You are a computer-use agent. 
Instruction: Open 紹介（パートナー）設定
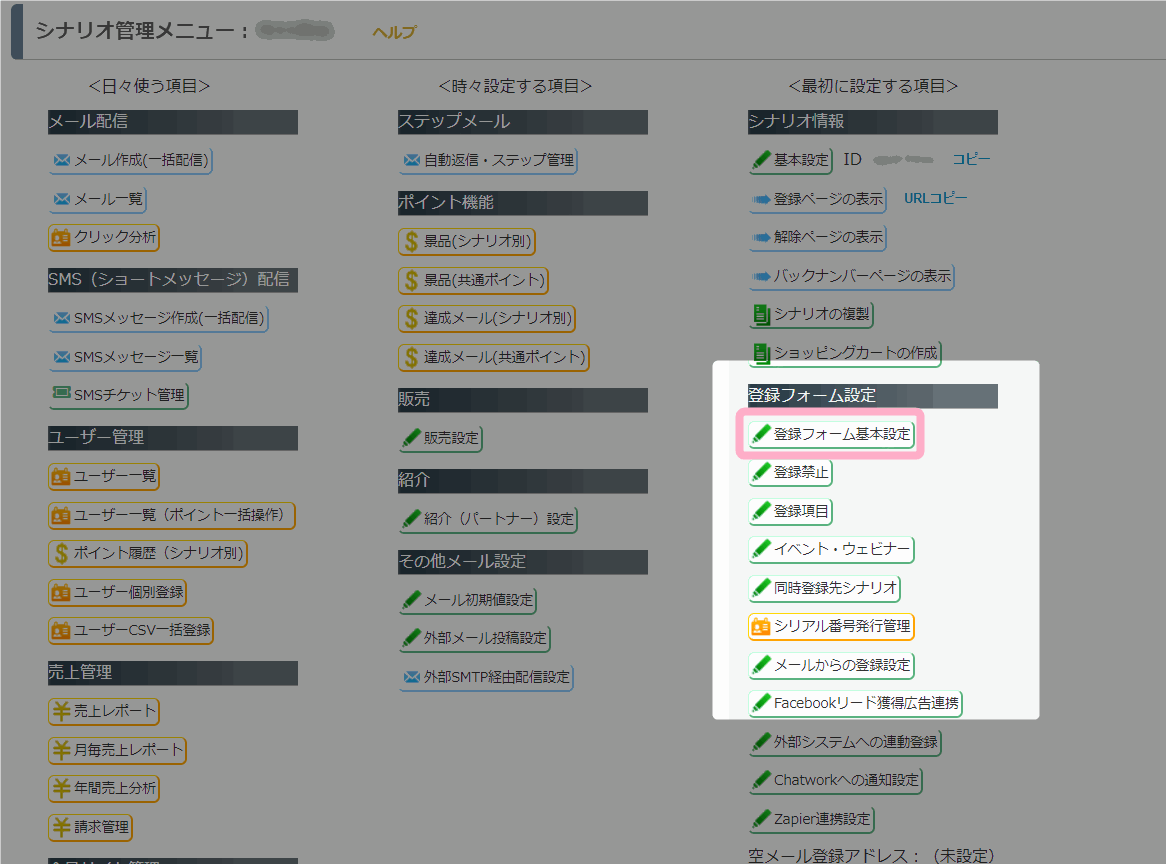tap(489, 519)
